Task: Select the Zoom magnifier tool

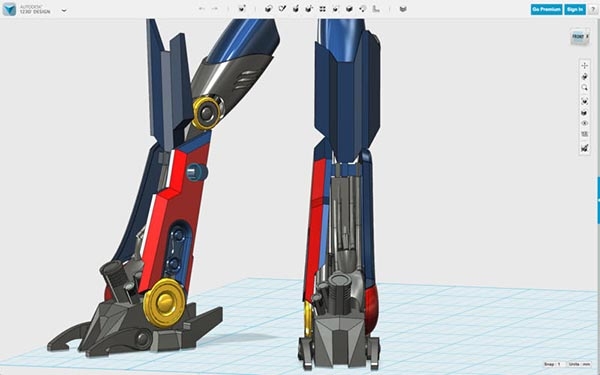Action: pyautogui.click(x=584, y=88)
